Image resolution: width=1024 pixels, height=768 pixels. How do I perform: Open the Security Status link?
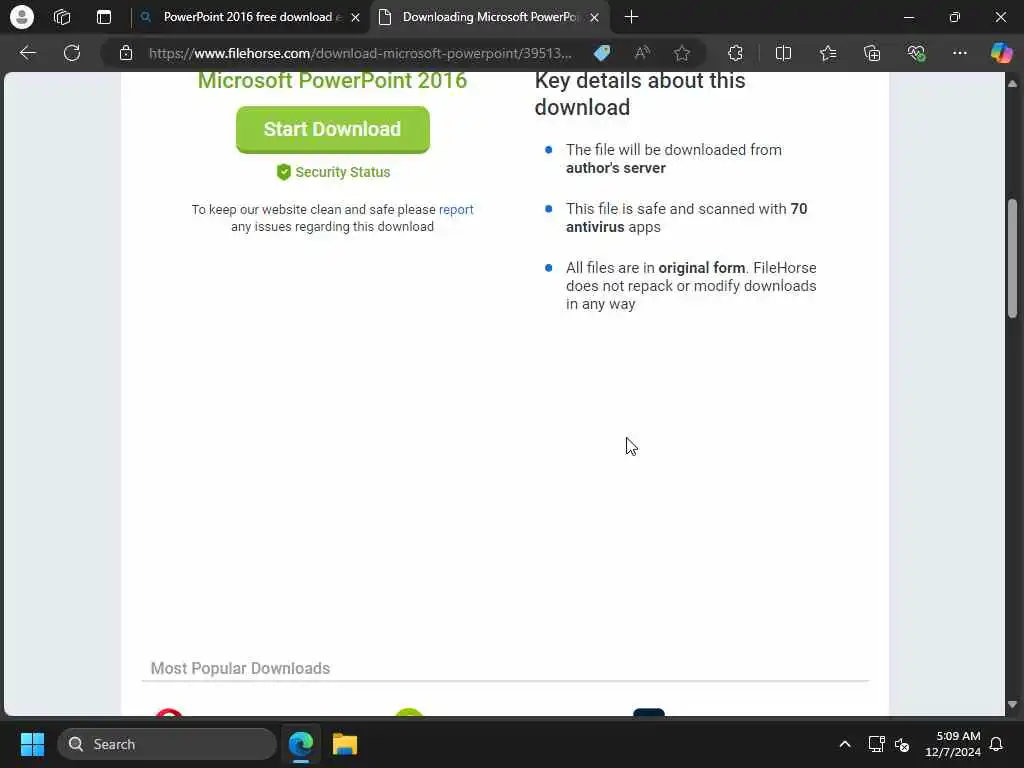click(x=342, y=172)
